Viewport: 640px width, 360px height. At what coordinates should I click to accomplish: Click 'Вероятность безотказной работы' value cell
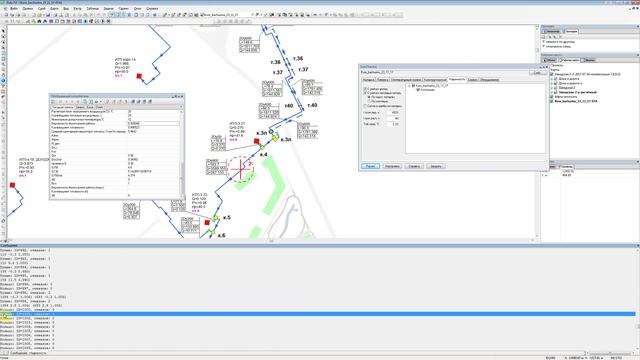(153, 123)
